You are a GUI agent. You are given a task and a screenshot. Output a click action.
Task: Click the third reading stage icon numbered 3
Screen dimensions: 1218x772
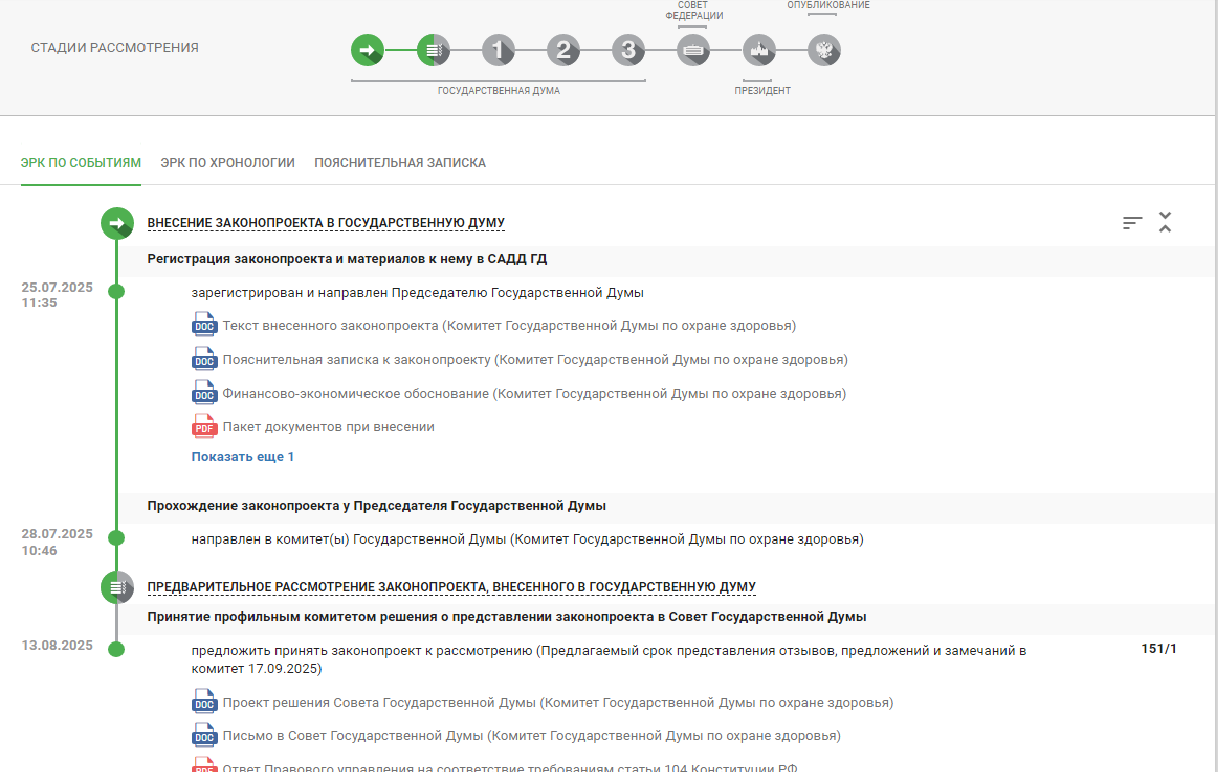(x=628, y=50)
